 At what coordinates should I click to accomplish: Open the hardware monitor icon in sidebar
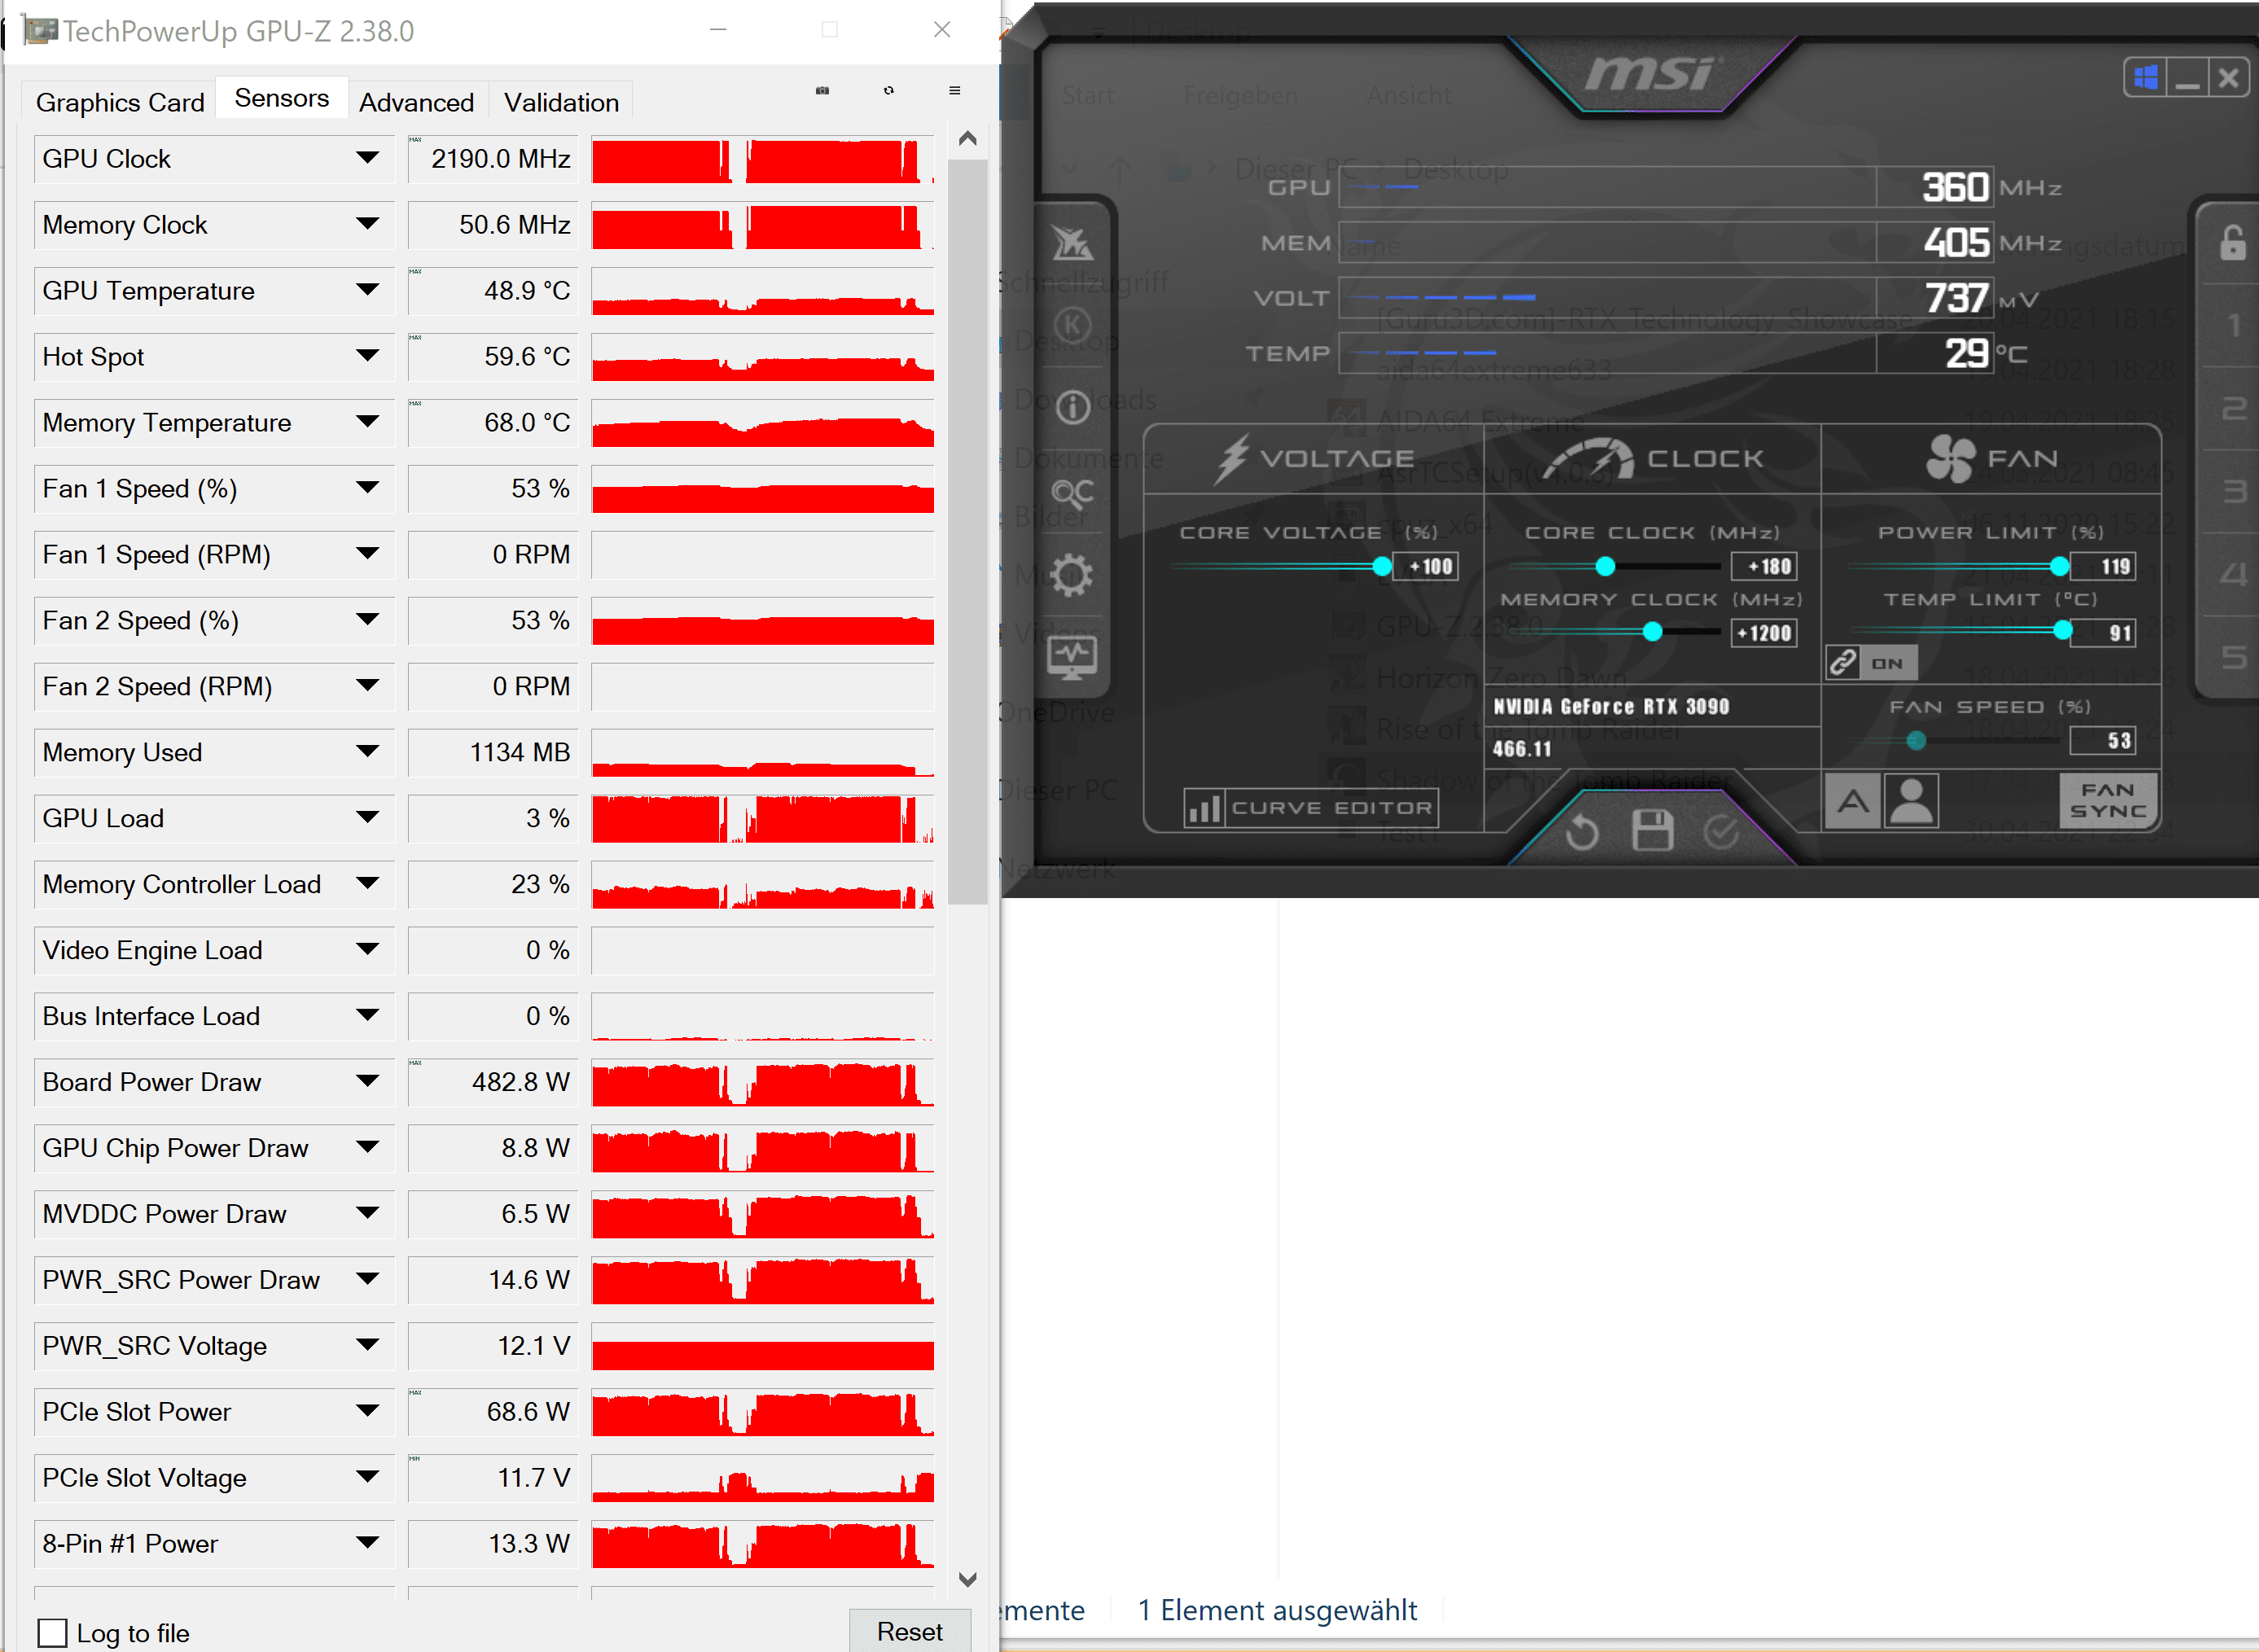(x=1072, y=657)
